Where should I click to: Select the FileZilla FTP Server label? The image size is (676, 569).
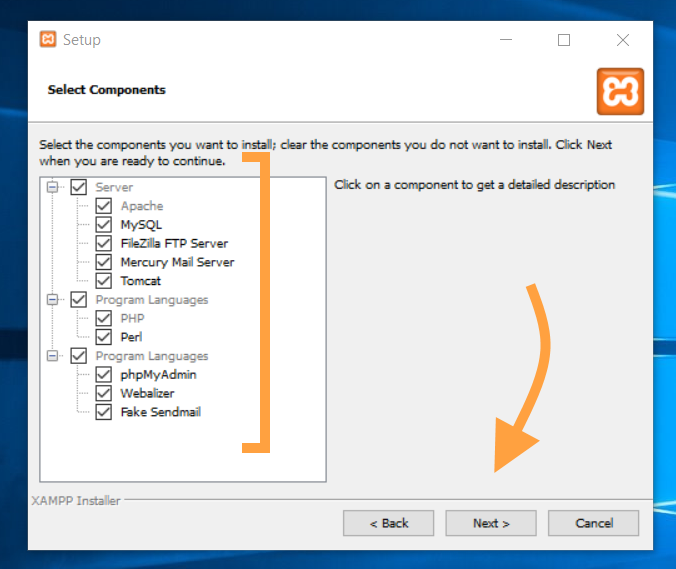174,244
